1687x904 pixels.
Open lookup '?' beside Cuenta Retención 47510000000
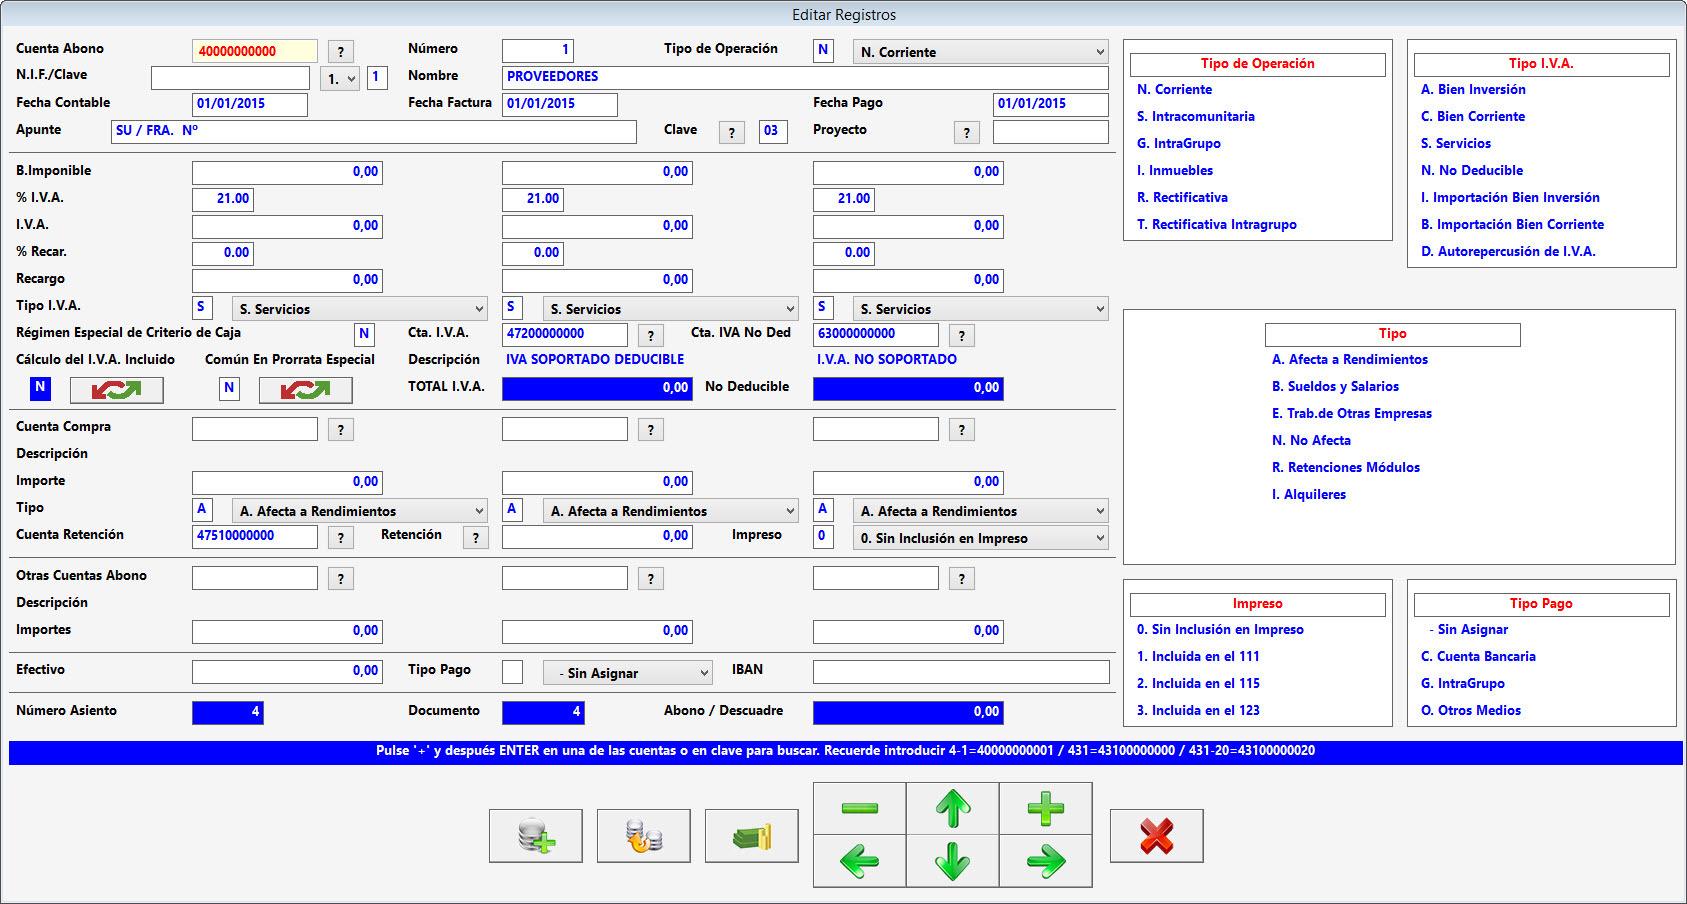(x=341, y=538)
